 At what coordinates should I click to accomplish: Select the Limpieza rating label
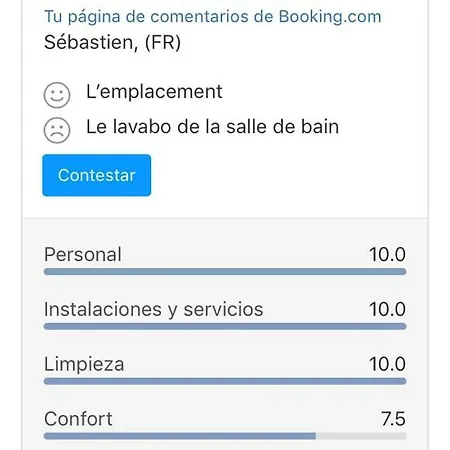[x=84, y=364]
